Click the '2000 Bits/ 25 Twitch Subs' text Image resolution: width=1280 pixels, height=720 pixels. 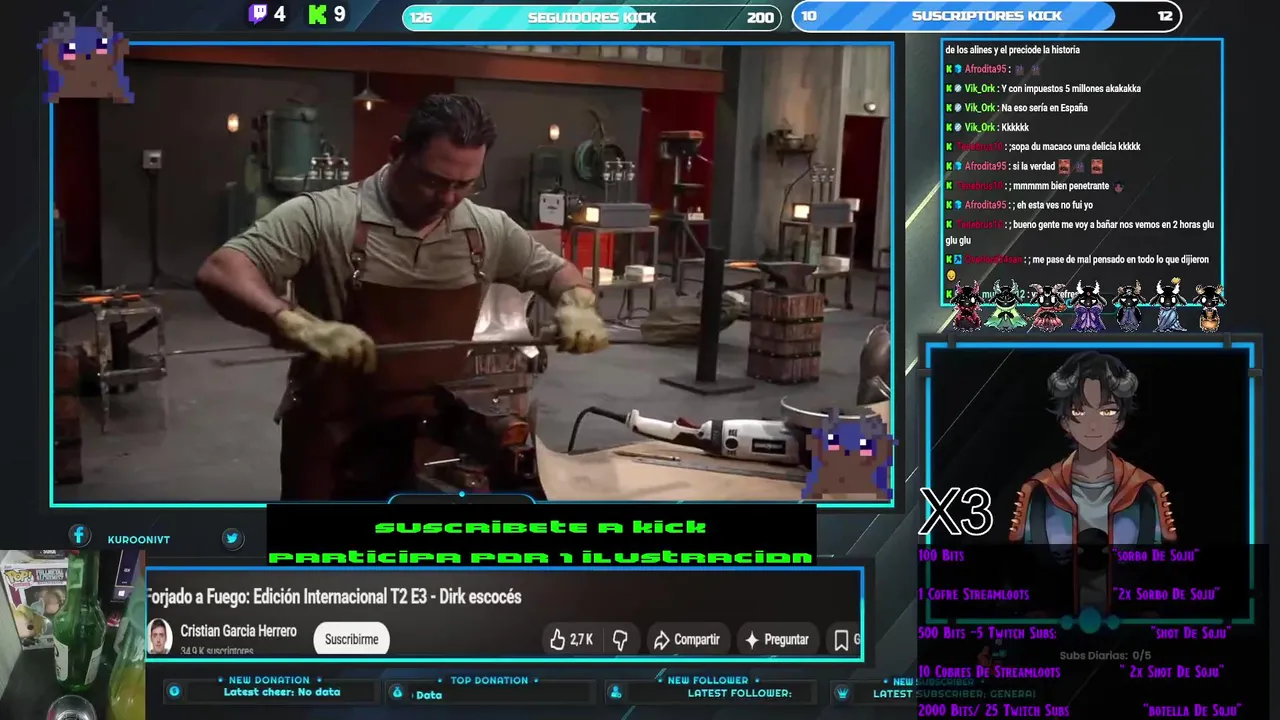994,711
